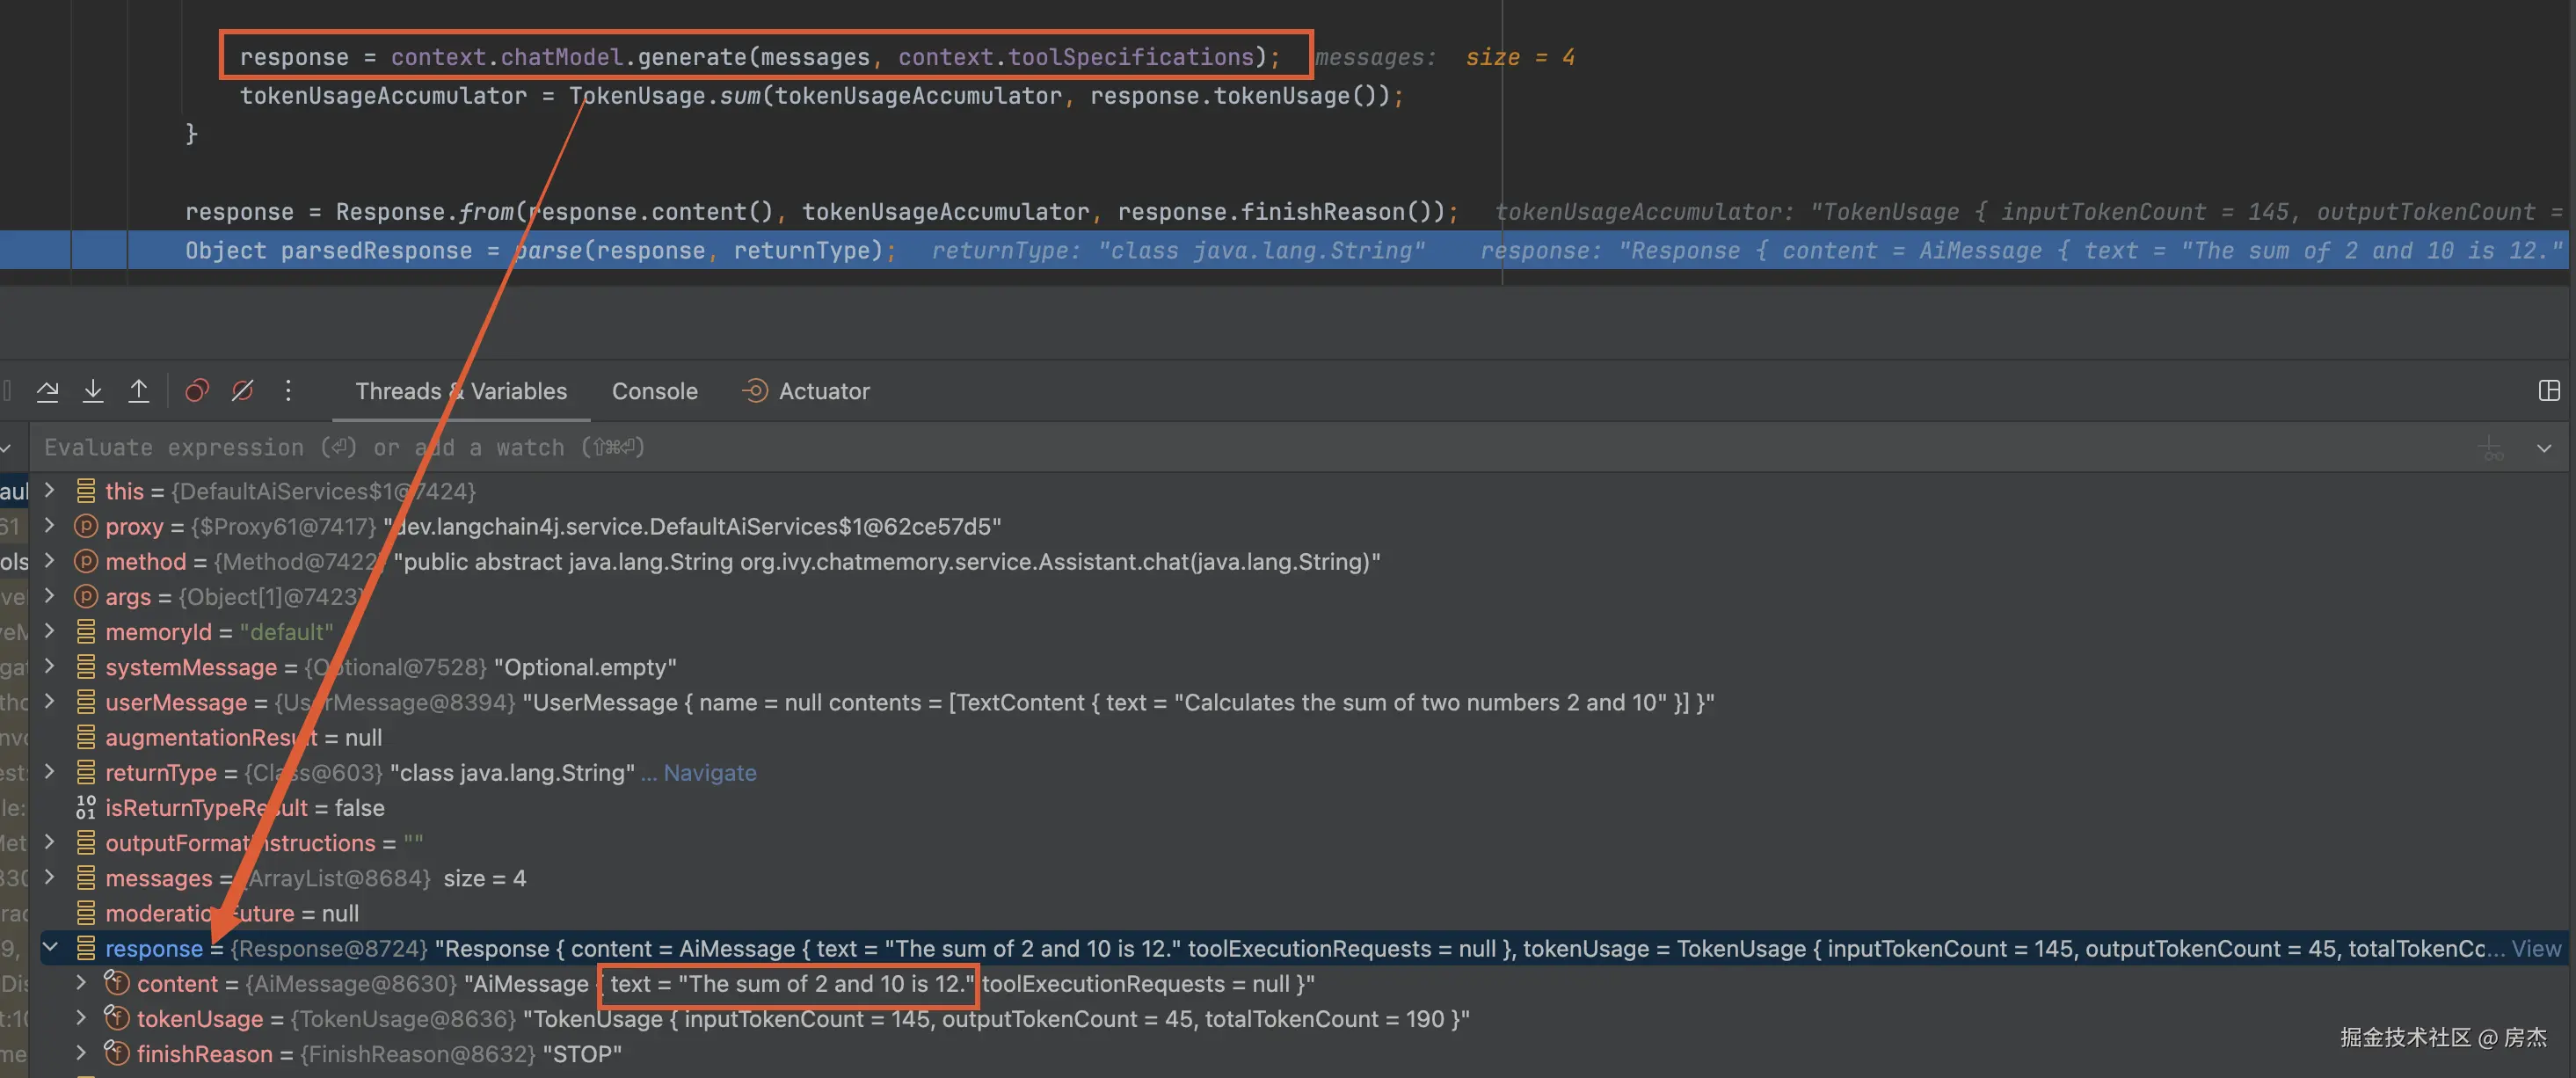Expand tokenUsage field under response
Viewport: 2576px width, 1078px height.
point(82,1018)
